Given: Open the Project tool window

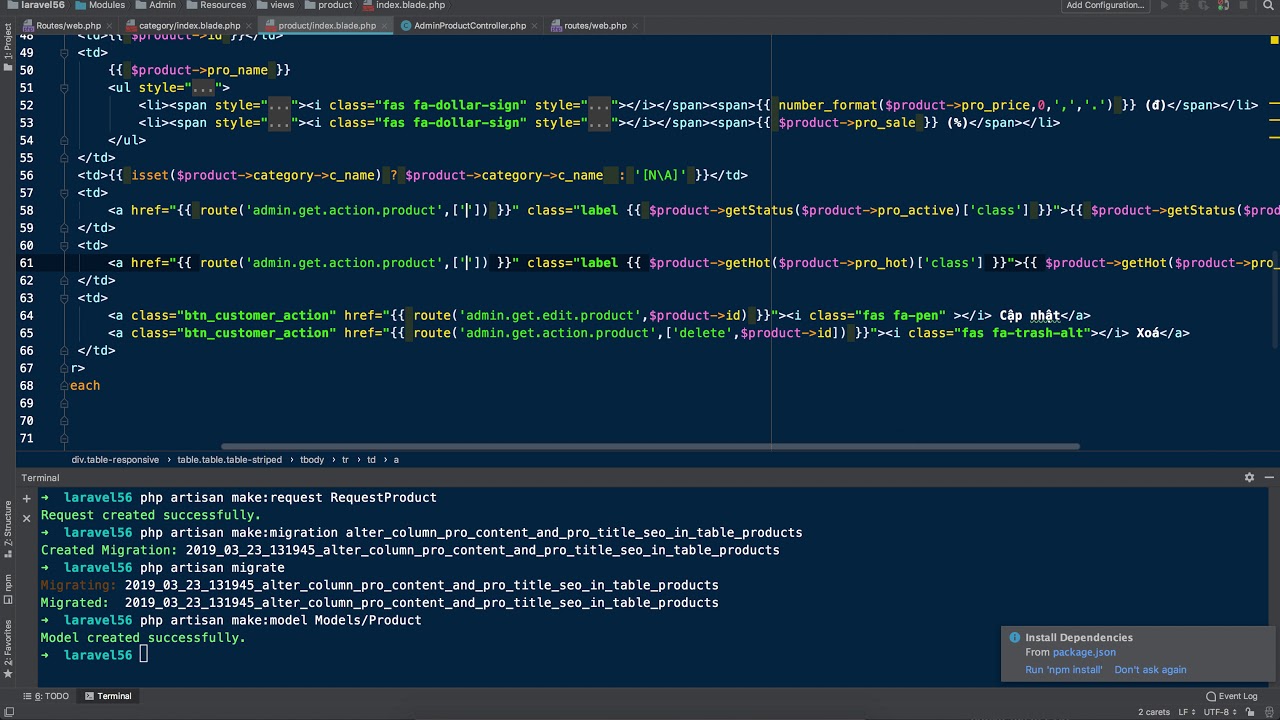Looking at the screenshot, I should point(8,47).
